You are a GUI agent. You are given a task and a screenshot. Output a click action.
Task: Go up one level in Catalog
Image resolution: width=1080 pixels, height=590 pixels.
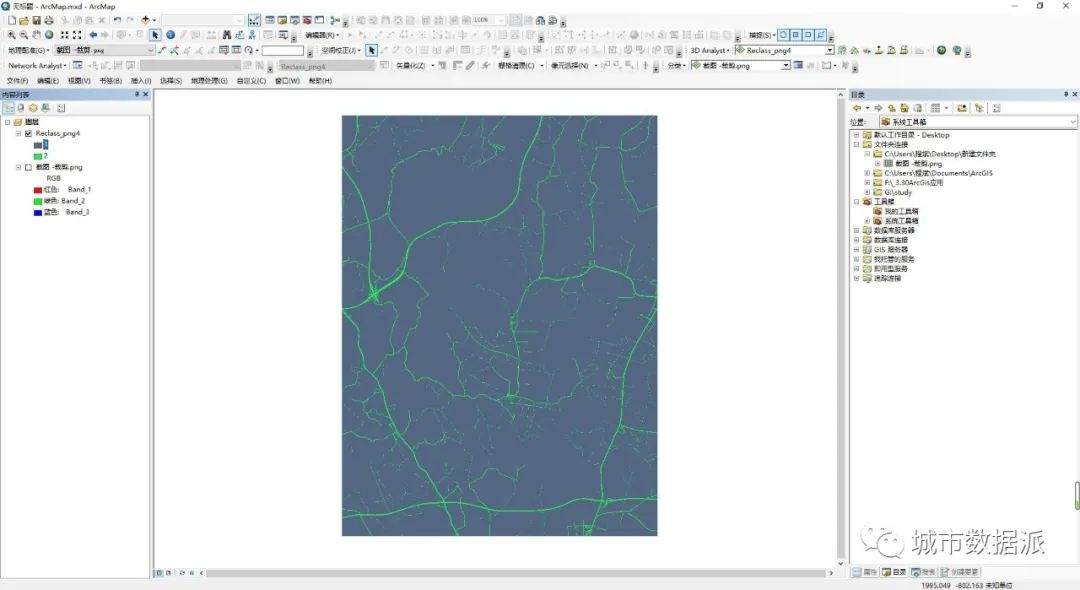coord(891,108)
